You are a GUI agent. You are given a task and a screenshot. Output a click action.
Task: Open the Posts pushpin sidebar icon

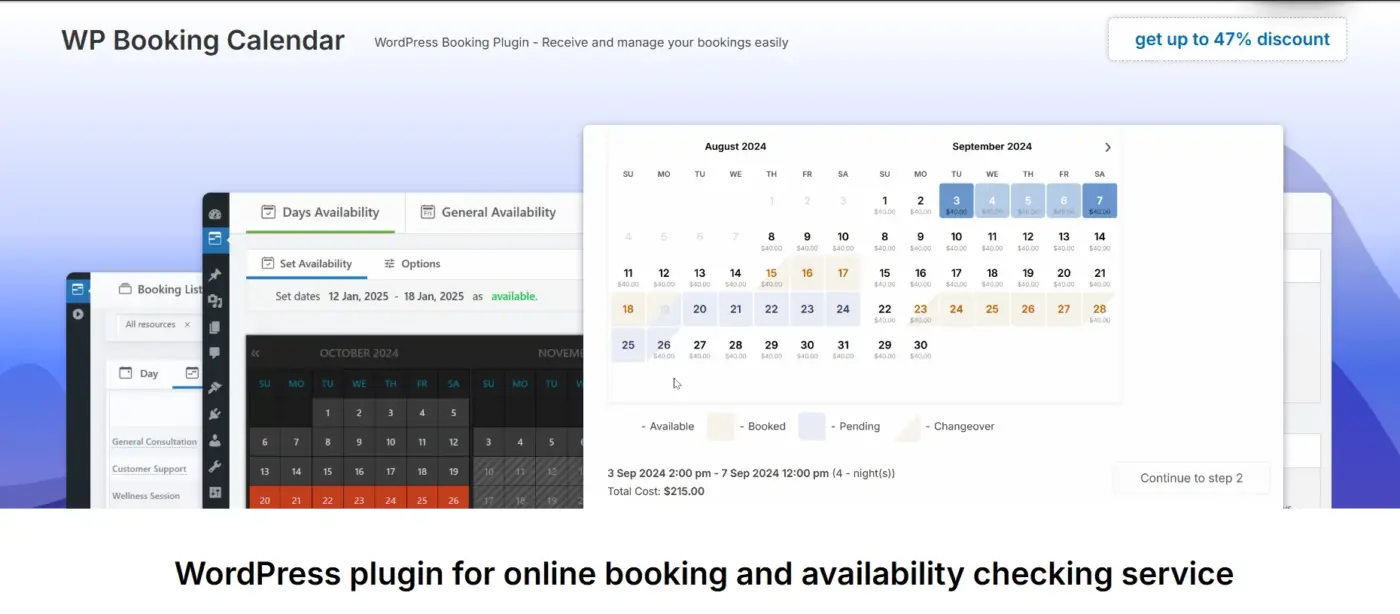point(215,275)
